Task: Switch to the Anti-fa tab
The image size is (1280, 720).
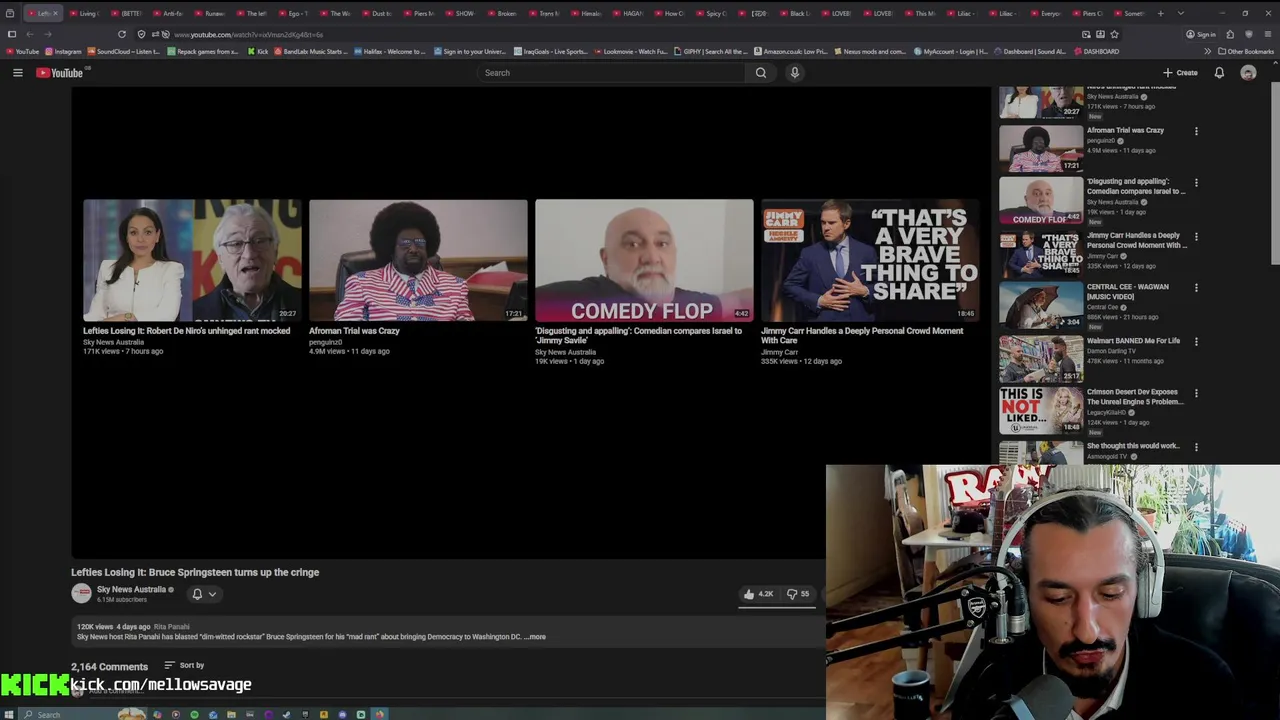Action: click(170, 13)
